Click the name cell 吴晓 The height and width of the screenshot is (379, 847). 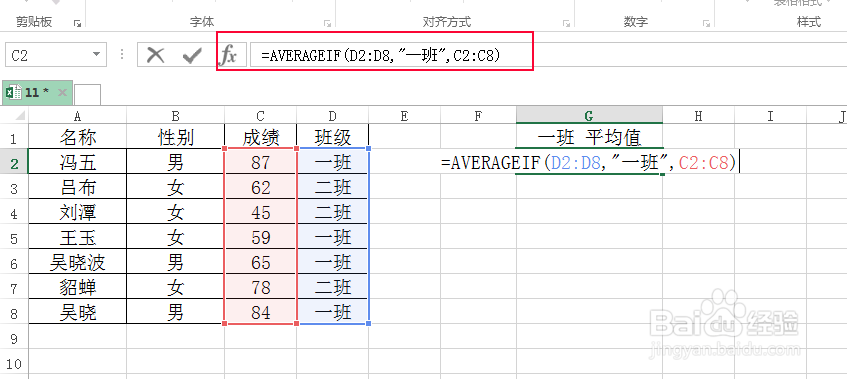click(78, 313)
